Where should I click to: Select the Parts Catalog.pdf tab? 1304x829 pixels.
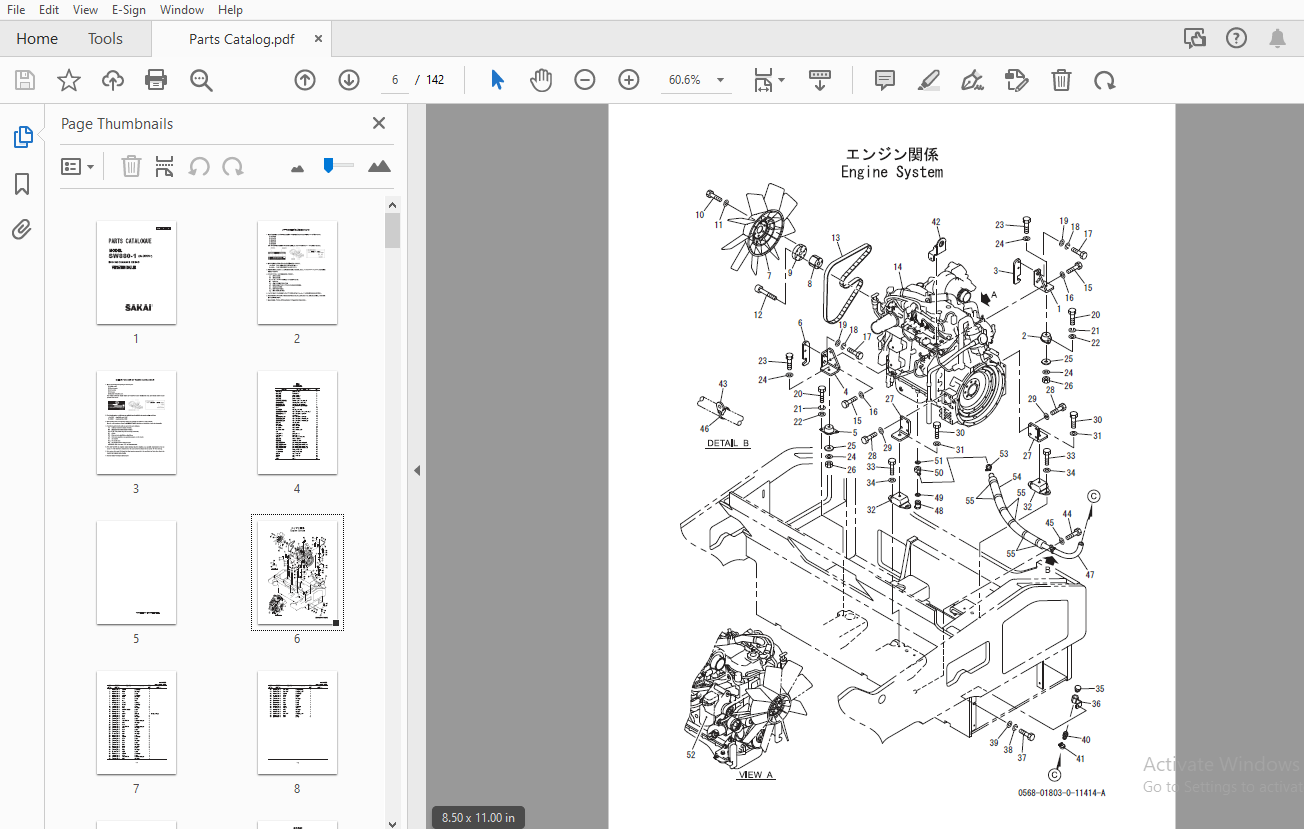pos(242,39)
